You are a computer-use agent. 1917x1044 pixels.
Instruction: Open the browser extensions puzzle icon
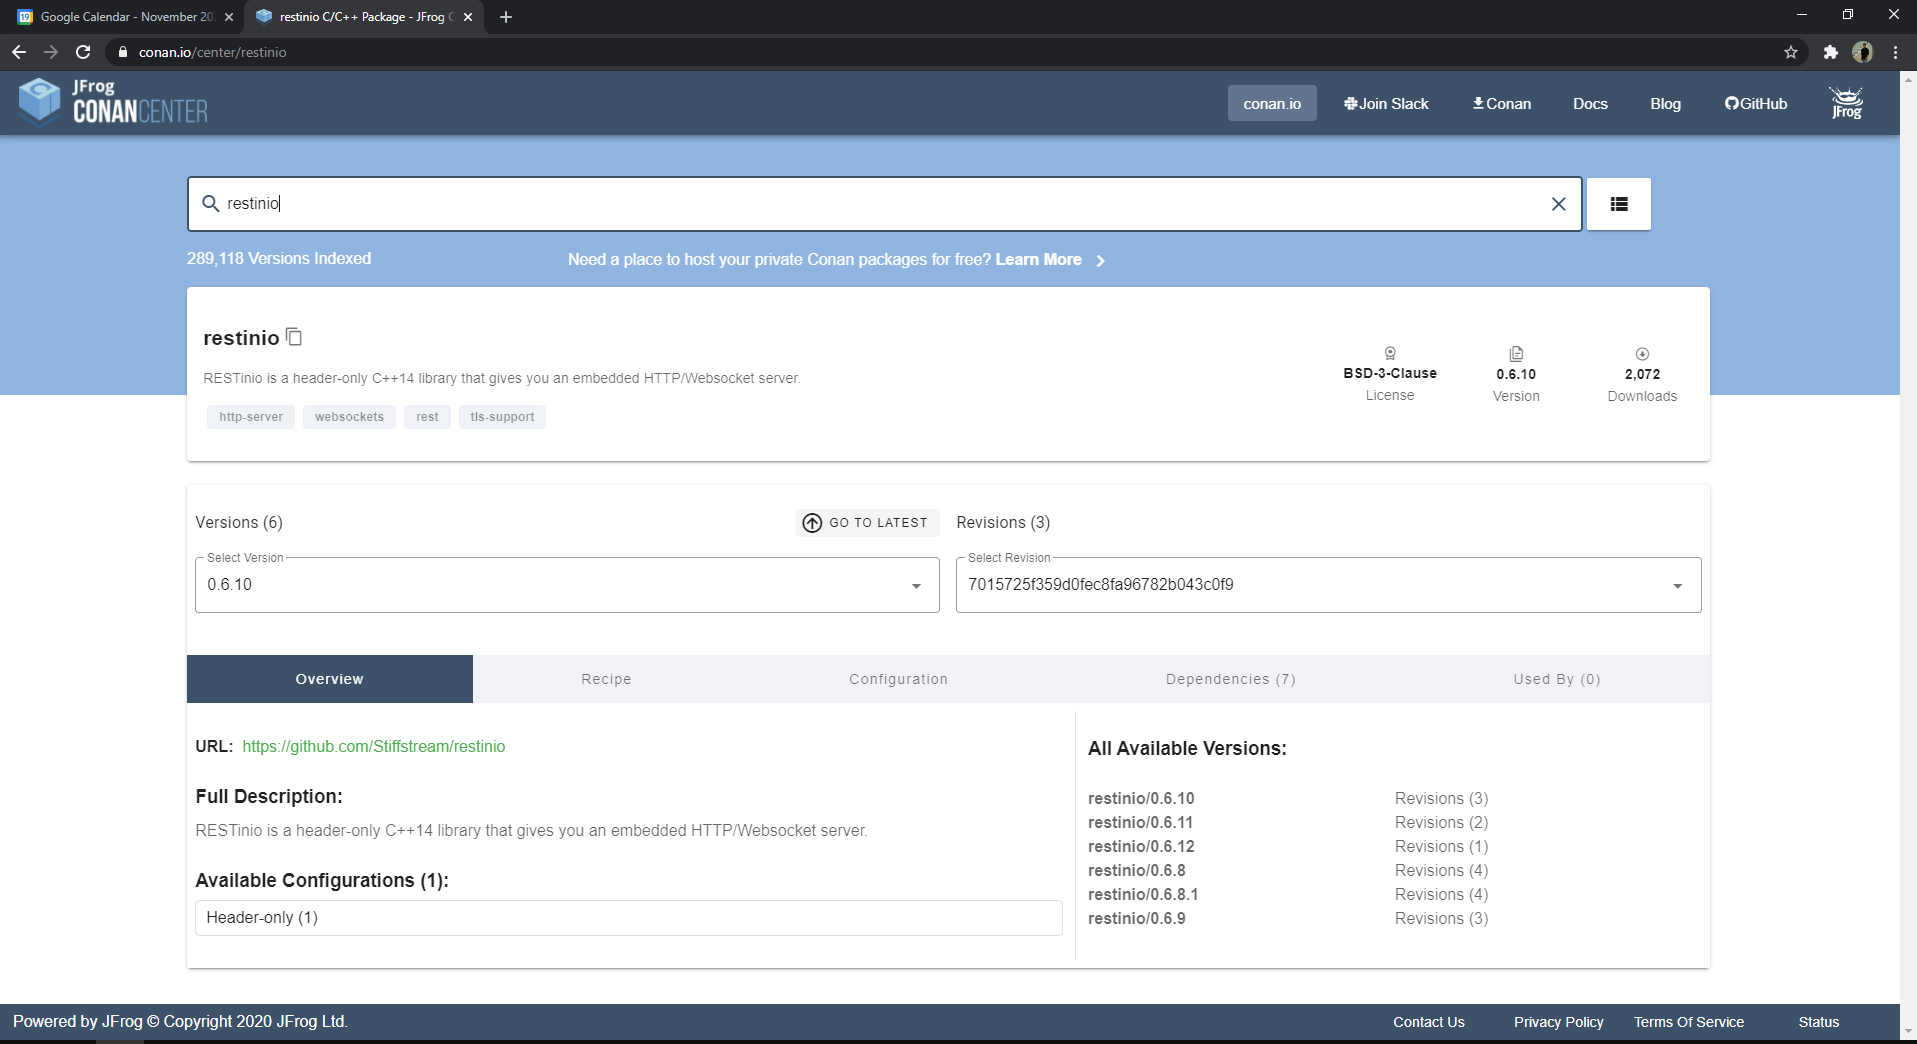[1830, 52]
